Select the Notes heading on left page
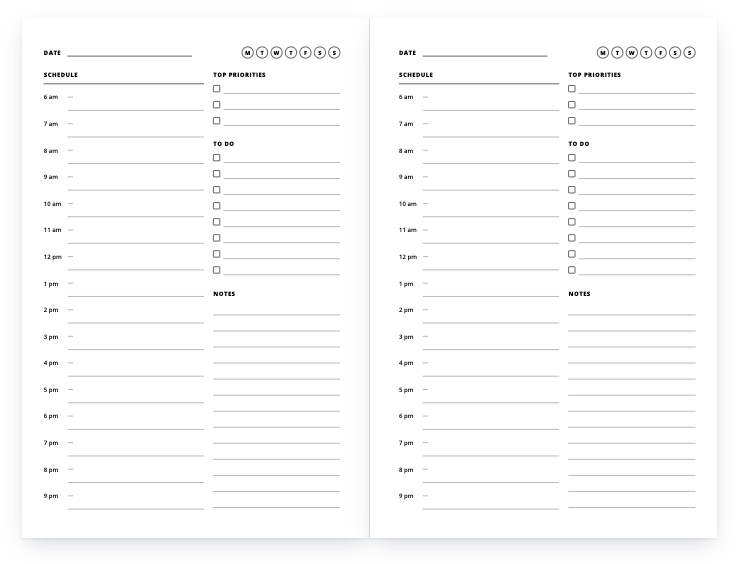 pos(224,294)
